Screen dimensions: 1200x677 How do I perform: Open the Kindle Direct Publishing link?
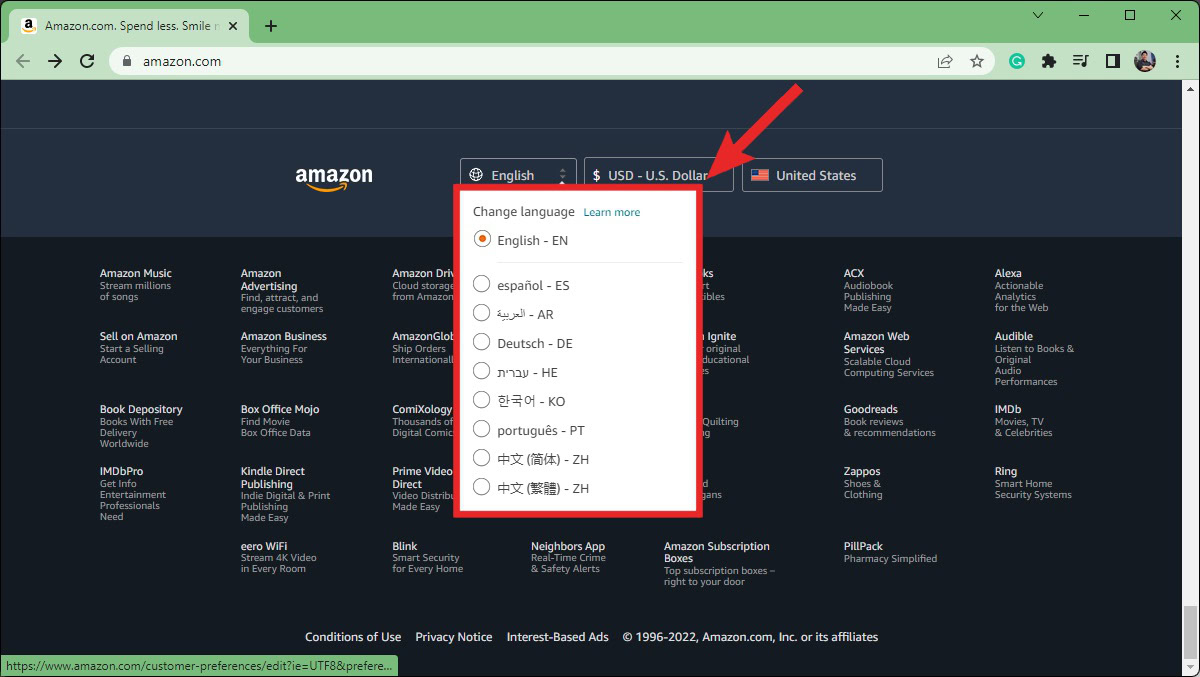[285, 494]
